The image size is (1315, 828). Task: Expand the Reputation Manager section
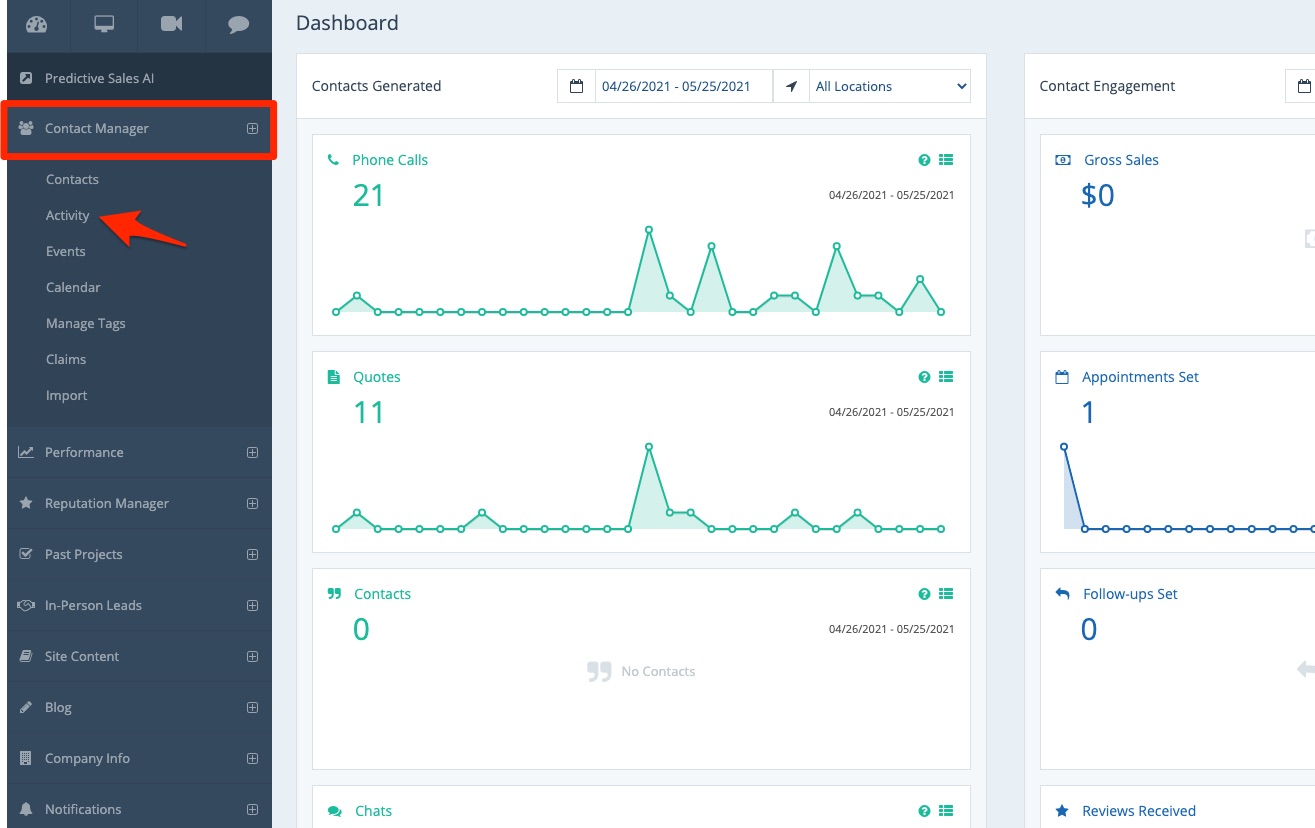coord(252,503)
